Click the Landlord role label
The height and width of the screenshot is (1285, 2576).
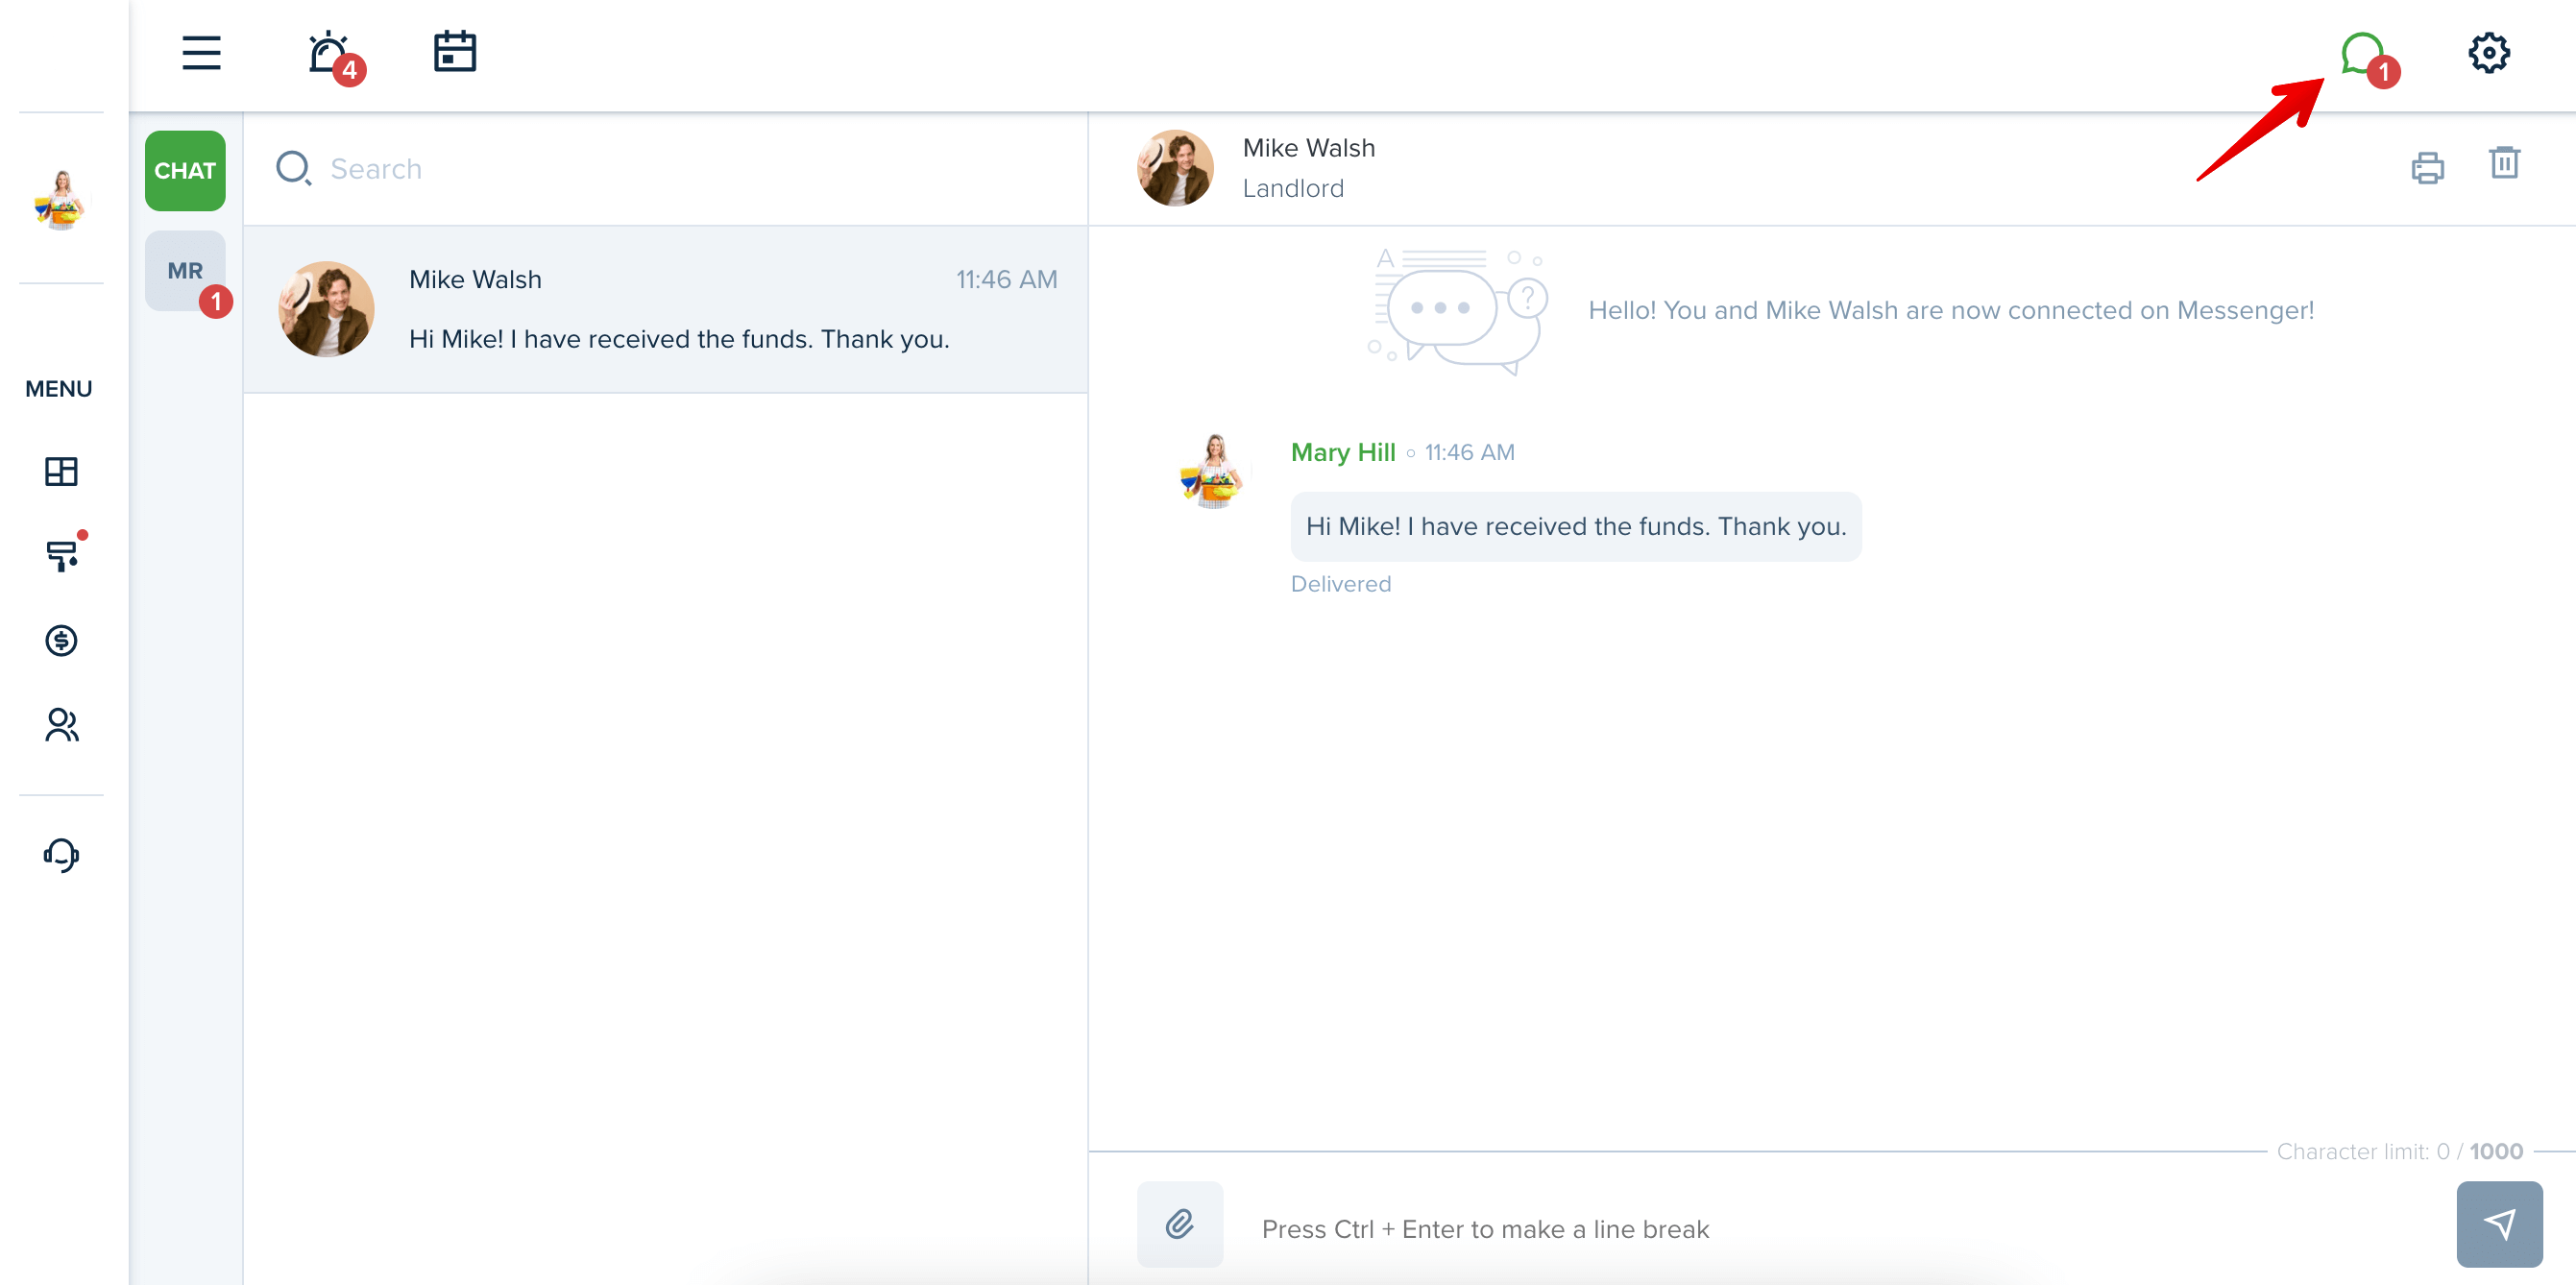tap(1292, 189)
